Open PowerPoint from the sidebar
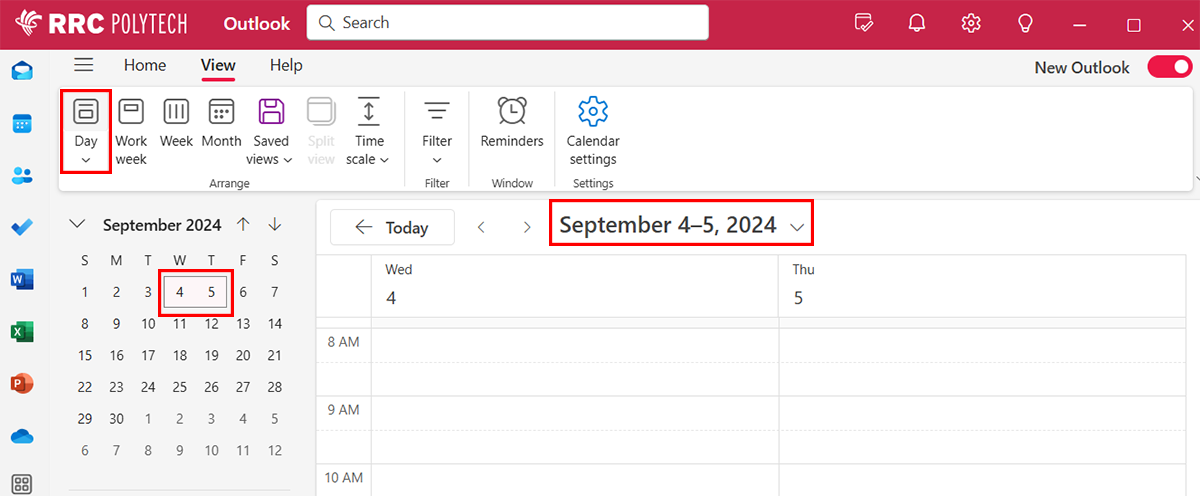1200x496 pixels. 22,383
